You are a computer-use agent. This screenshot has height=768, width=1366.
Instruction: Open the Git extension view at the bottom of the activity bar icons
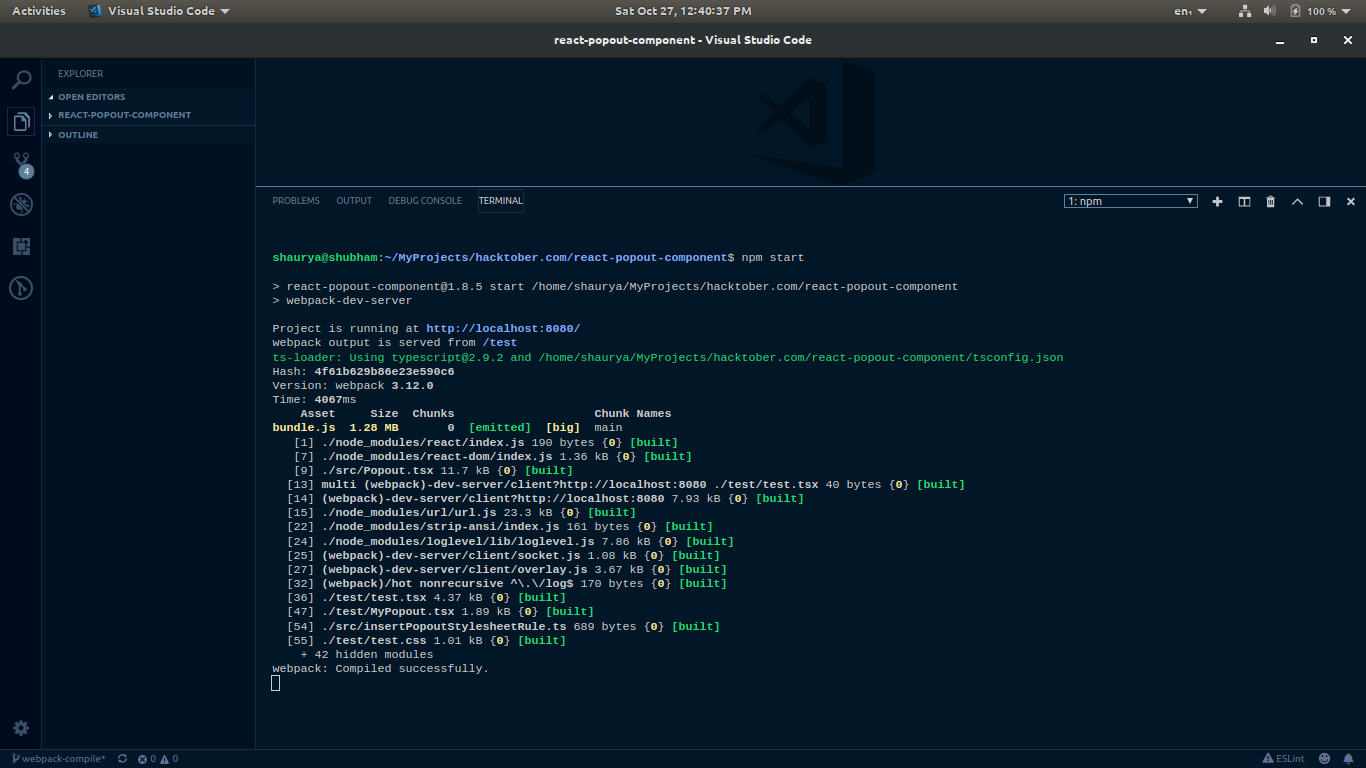[x=21, y=289]
